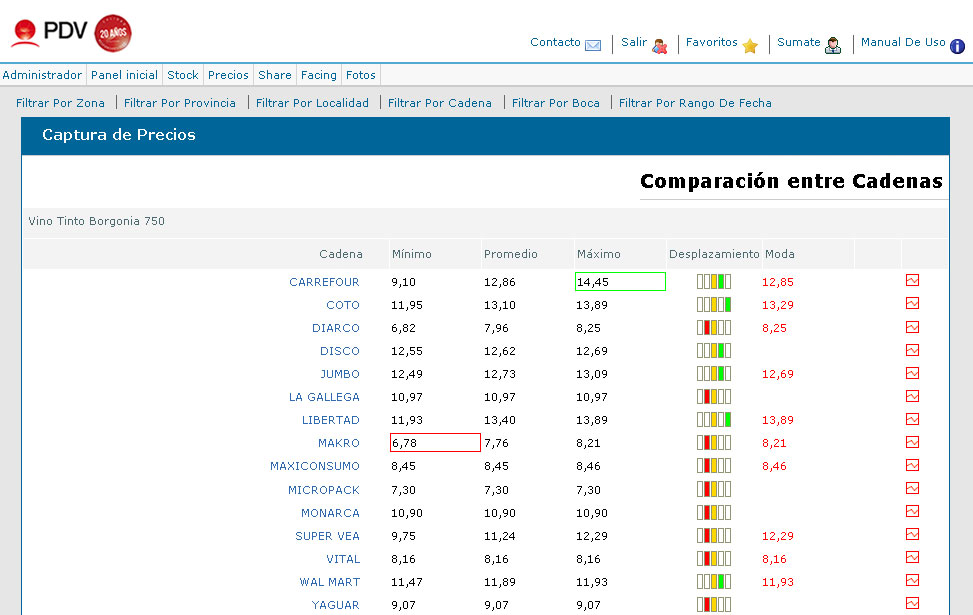Viewport: 973px width, 615px height.
Task: Open the VITAL chain link
Action: 343,559
